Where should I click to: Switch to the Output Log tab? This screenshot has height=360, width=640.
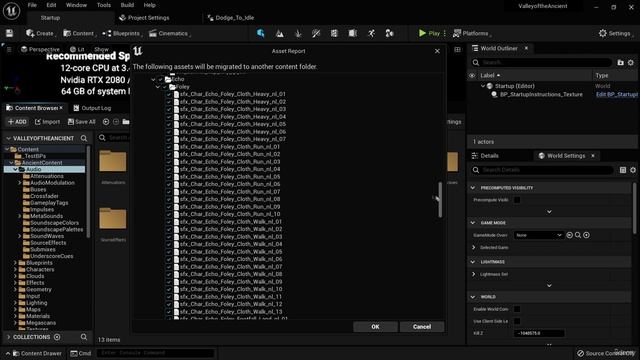click(92, 108)
